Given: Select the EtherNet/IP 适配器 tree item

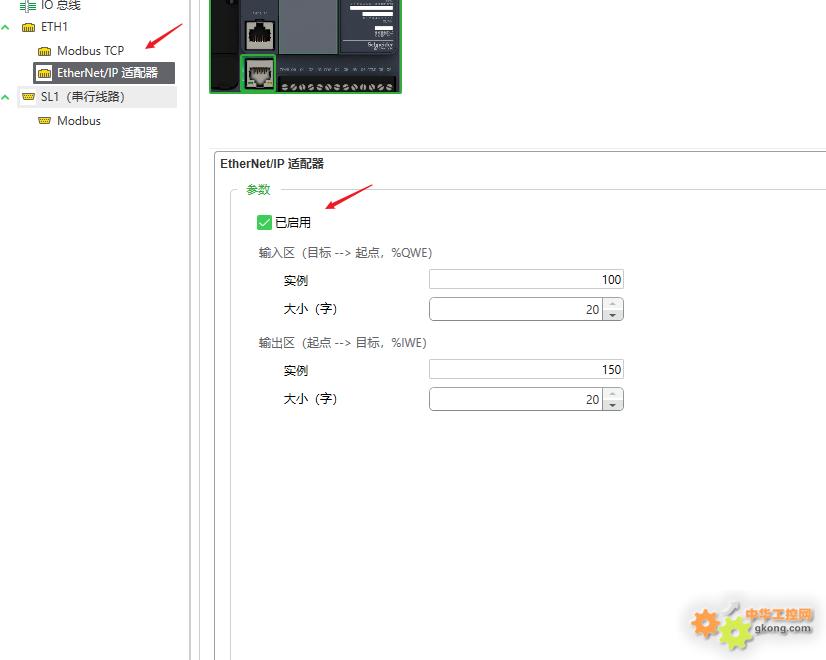Looking at the screenshot, I should [x=104, y=73].
